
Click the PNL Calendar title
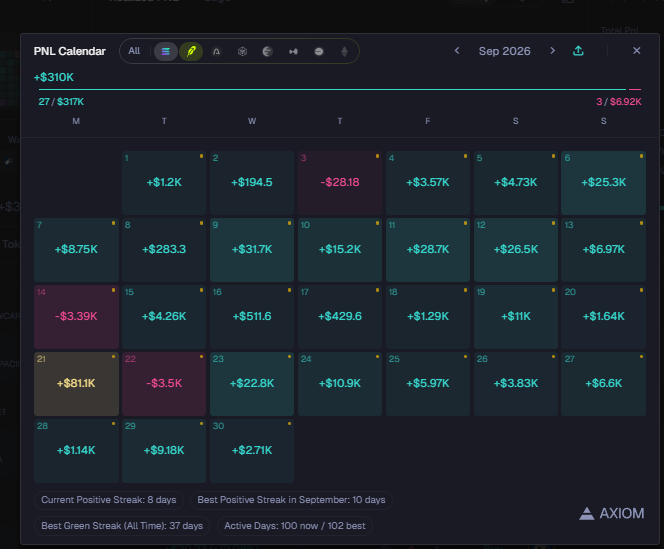coord(69,51)
